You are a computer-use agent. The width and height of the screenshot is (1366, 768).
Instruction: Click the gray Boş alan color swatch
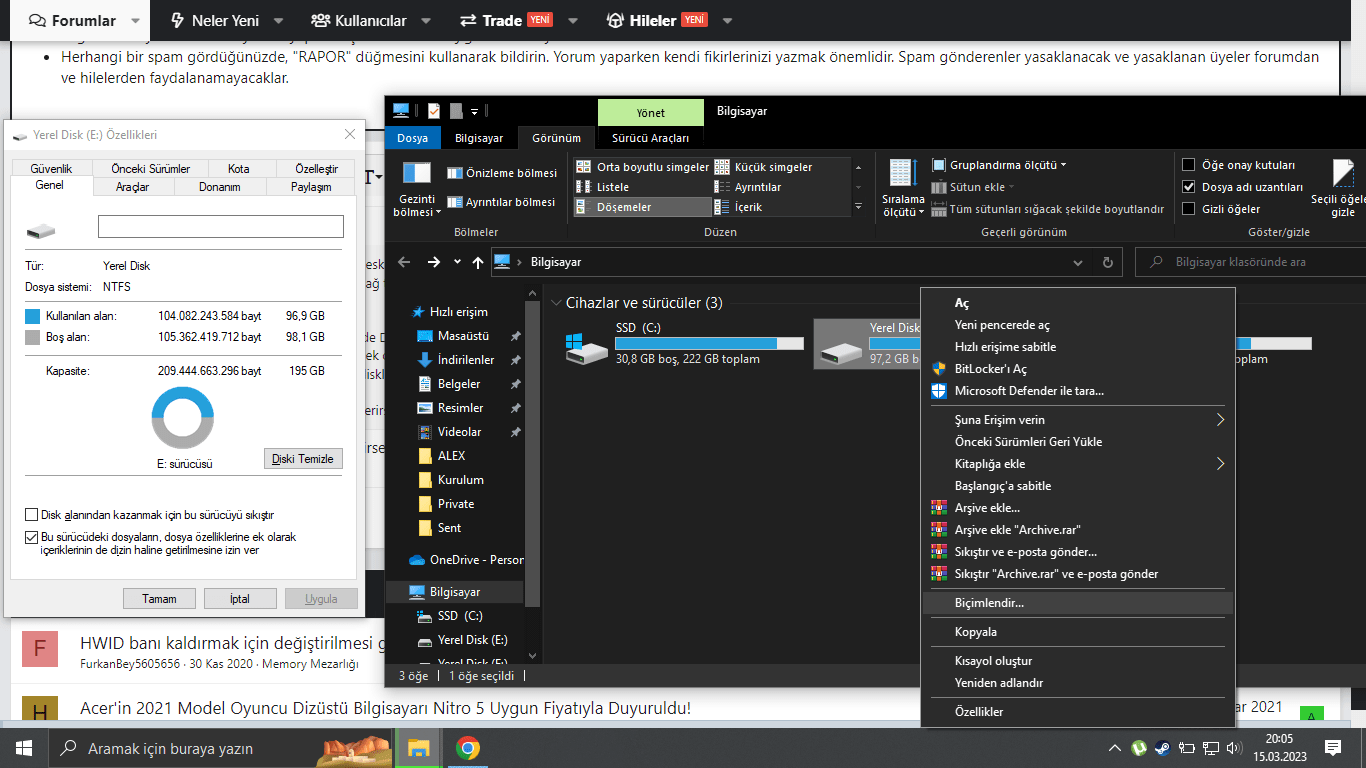click(x=32, y=337)
